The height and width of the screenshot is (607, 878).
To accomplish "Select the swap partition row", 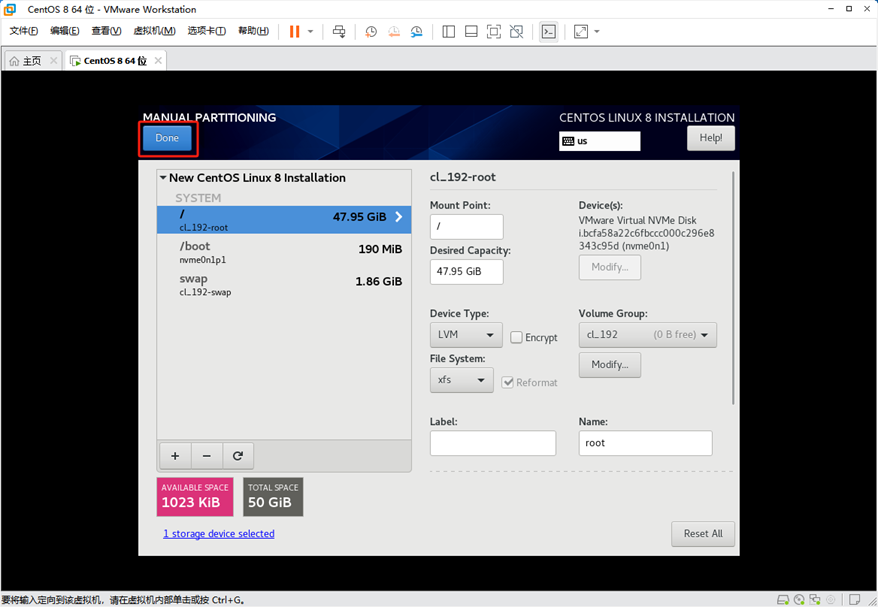I will (x=284, y=284).
